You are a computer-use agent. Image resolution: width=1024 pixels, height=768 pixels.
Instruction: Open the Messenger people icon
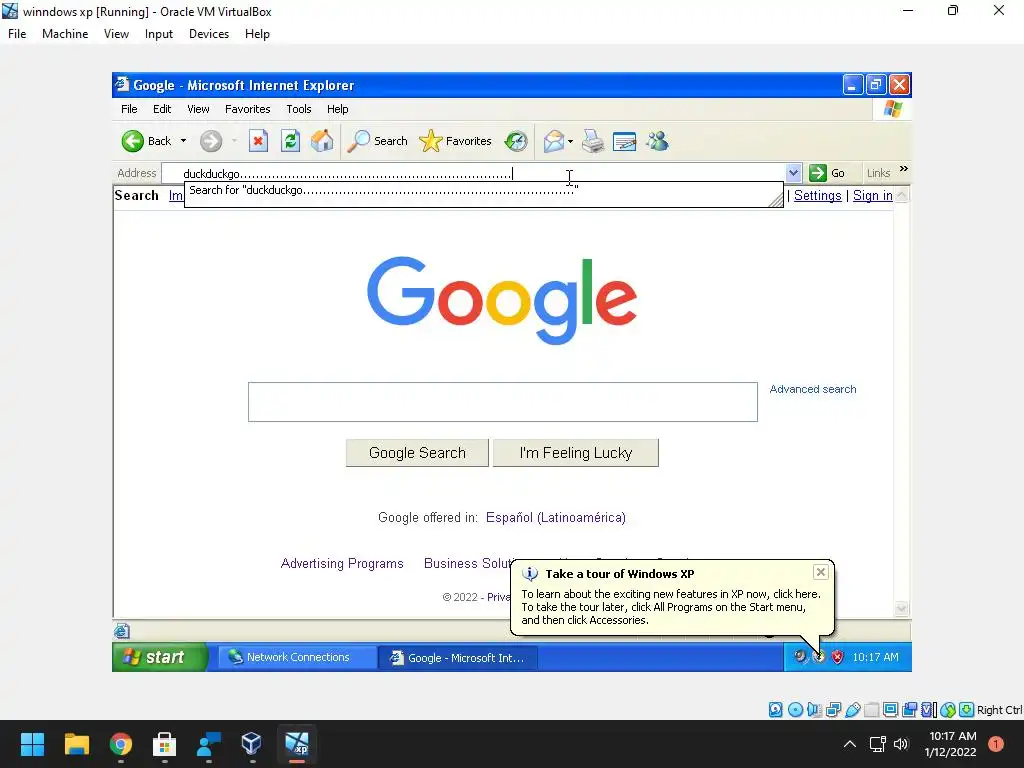pos(658,141)
